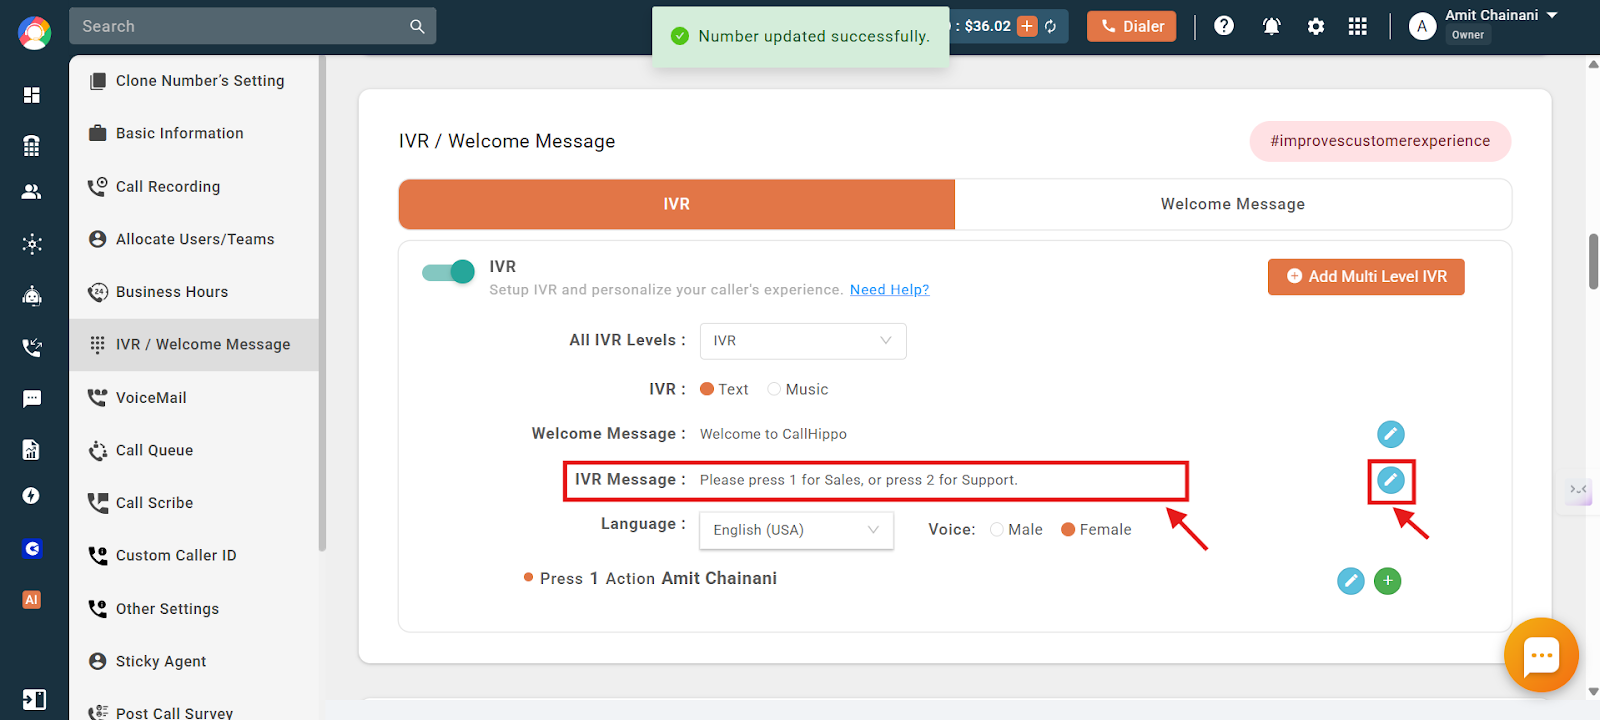Open Other Settings in sidebar
1600x720 pixels.
click(194, 609)
